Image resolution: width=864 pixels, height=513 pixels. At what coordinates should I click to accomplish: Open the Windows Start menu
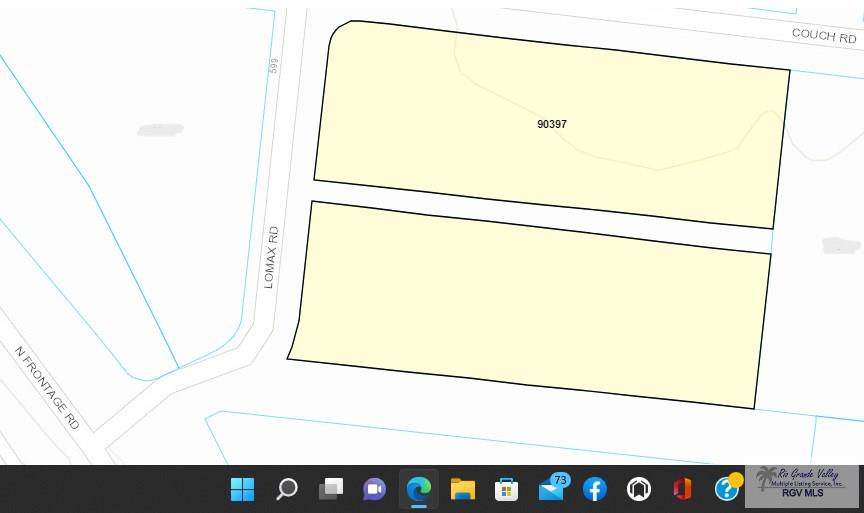point(242,489)
